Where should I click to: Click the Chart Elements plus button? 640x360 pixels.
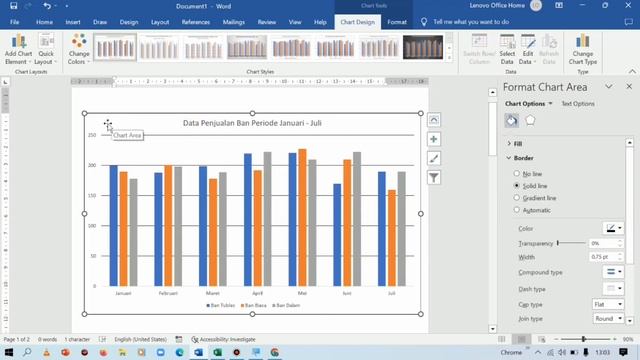[433, 139]
